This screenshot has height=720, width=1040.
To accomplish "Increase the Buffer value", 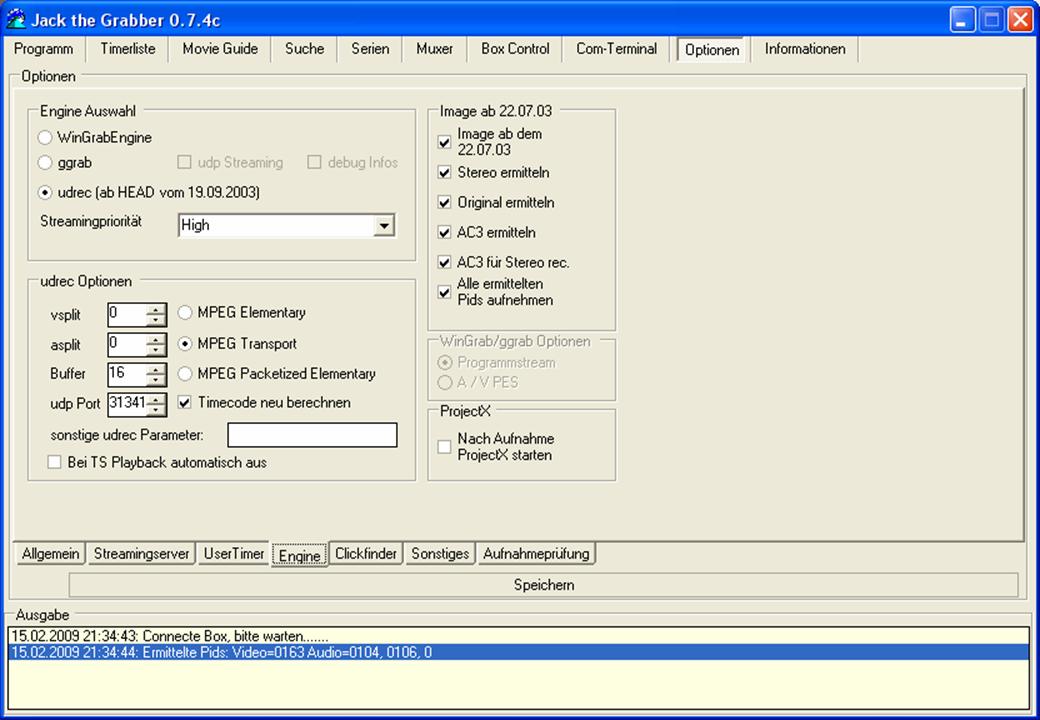I will [x=156, y=369].
